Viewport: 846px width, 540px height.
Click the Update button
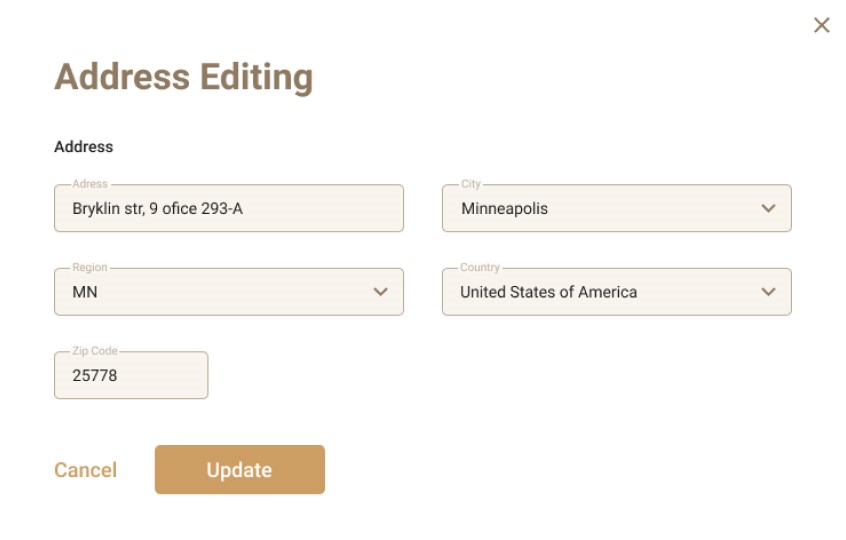point(240,470)
